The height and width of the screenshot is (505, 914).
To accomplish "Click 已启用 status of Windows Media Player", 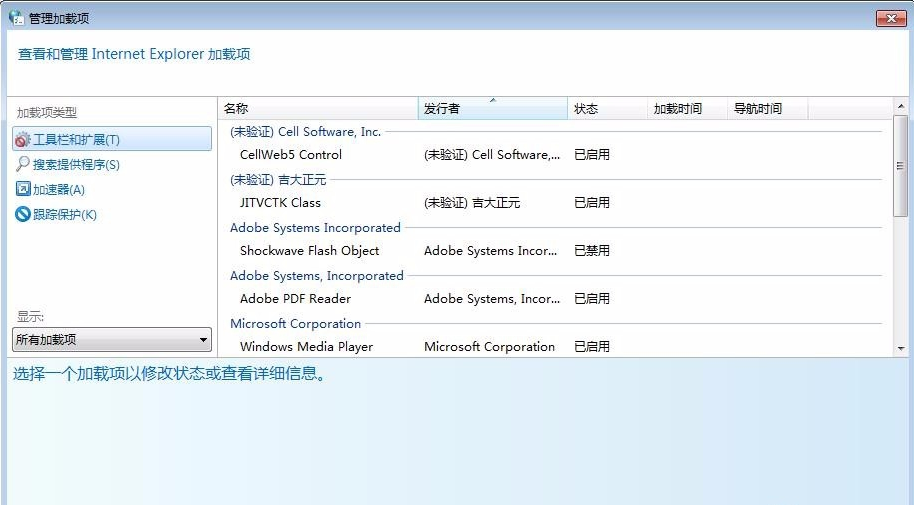I will 592,346.
